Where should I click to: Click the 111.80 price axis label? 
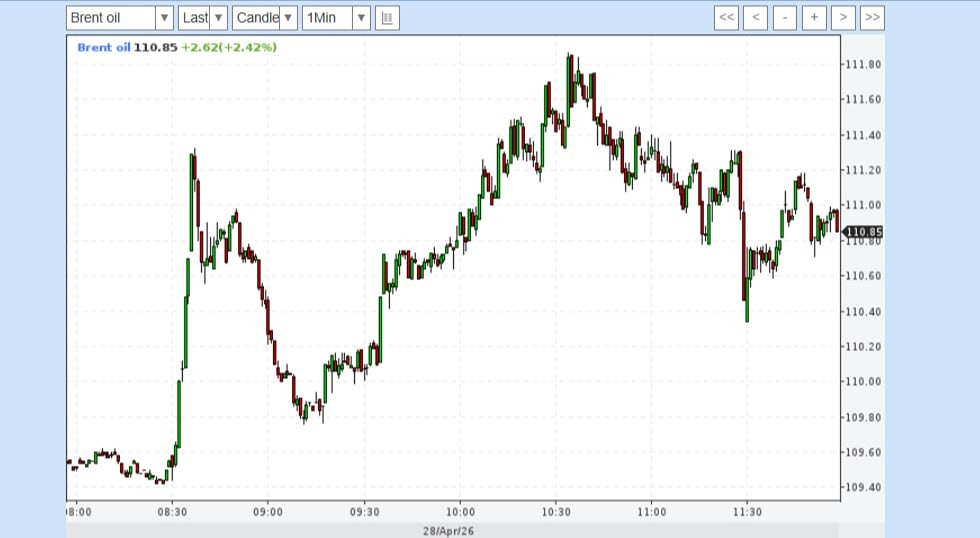[863, 64]
